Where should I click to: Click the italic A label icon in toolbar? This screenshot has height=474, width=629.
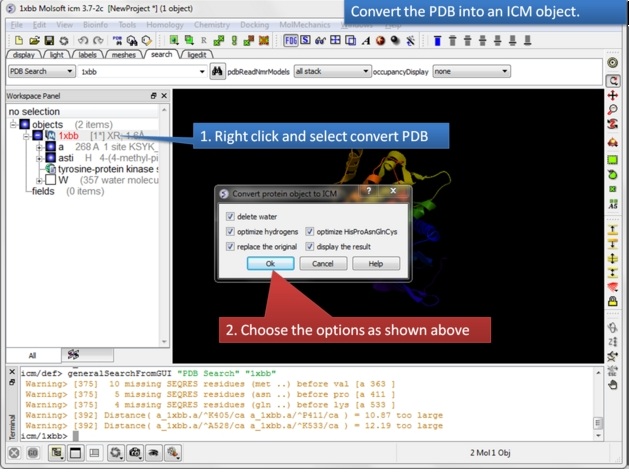tap(368, 40)
